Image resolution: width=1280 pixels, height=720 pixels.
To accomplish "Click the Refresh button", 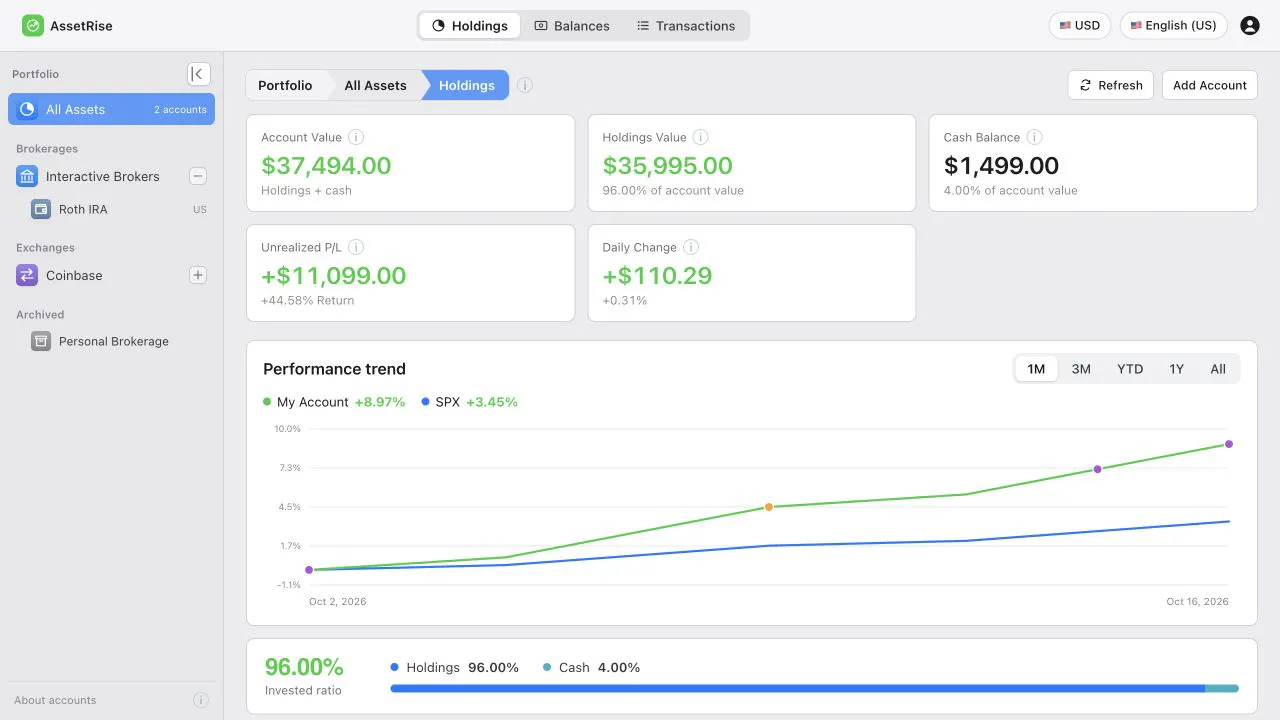I will click(1111, 85).
